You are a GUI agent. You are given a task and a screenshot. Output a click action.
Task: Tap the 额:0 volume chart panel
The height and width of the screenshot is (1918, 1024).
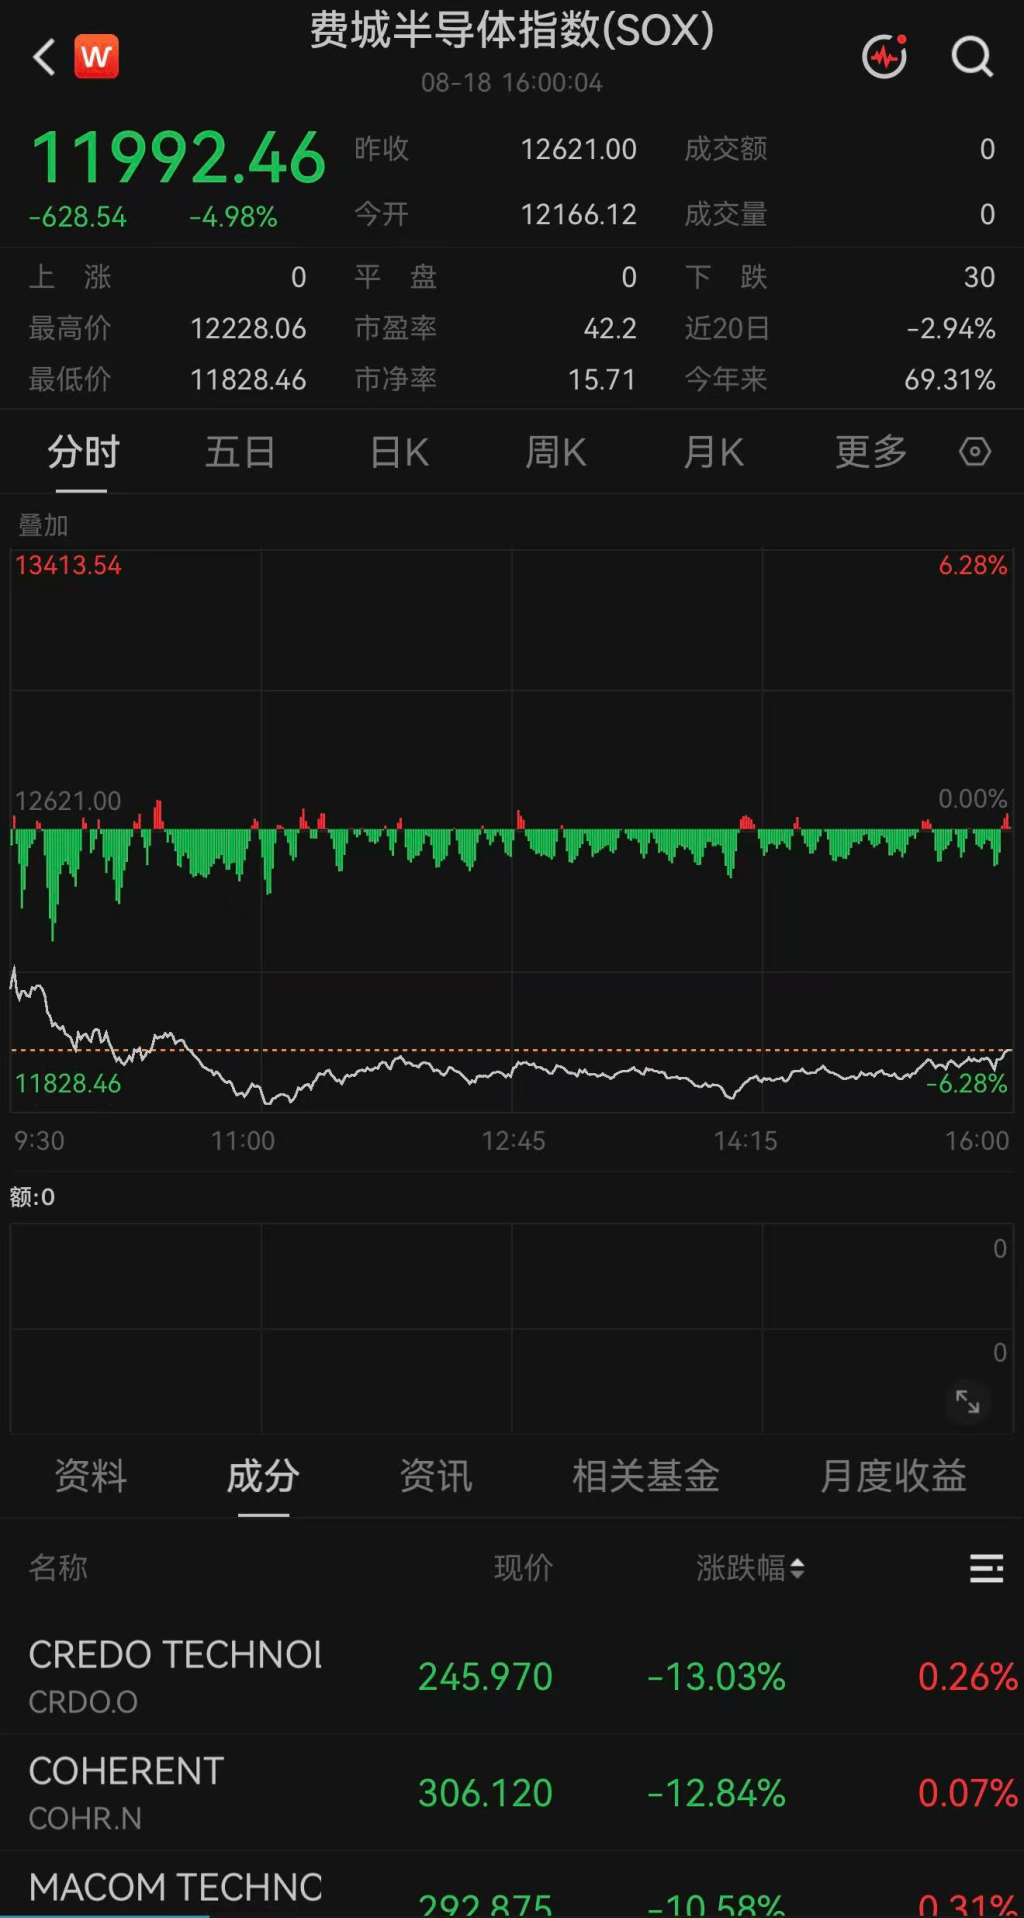point(512,1328)
